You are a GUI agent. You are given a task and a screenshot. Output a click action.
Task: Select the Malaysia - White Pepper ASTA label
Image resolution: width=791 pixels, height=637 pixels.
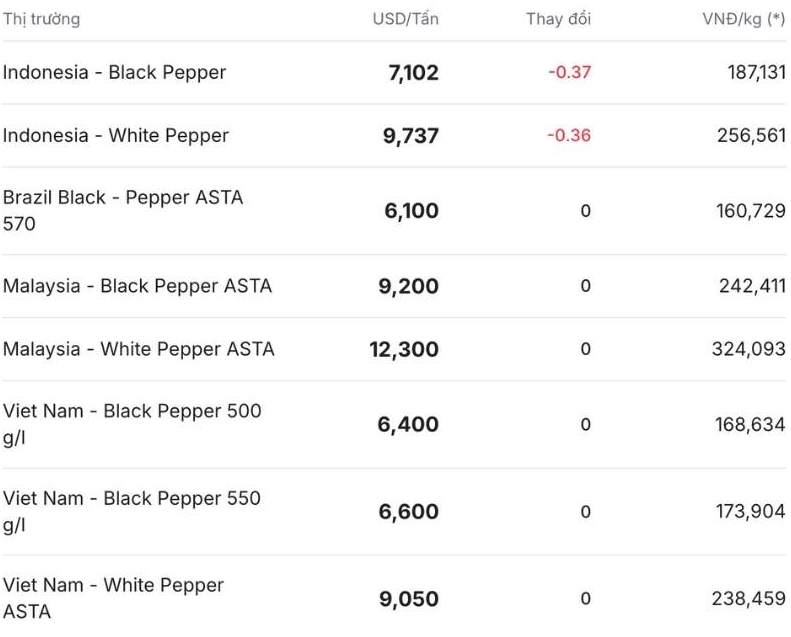coord(138,349)
